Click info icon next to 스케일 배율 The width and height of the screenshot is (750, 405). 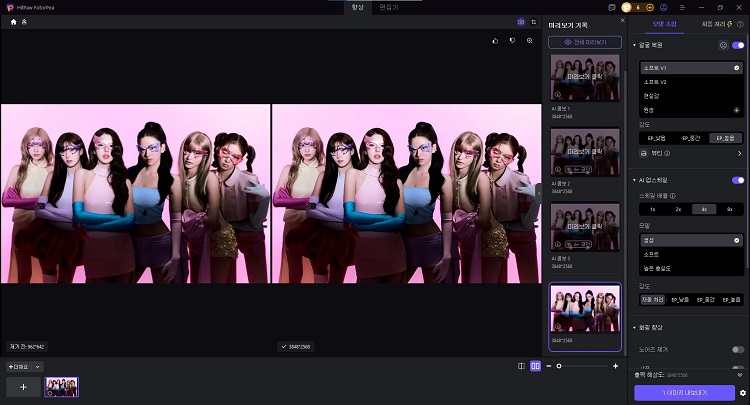coord(673,196)
